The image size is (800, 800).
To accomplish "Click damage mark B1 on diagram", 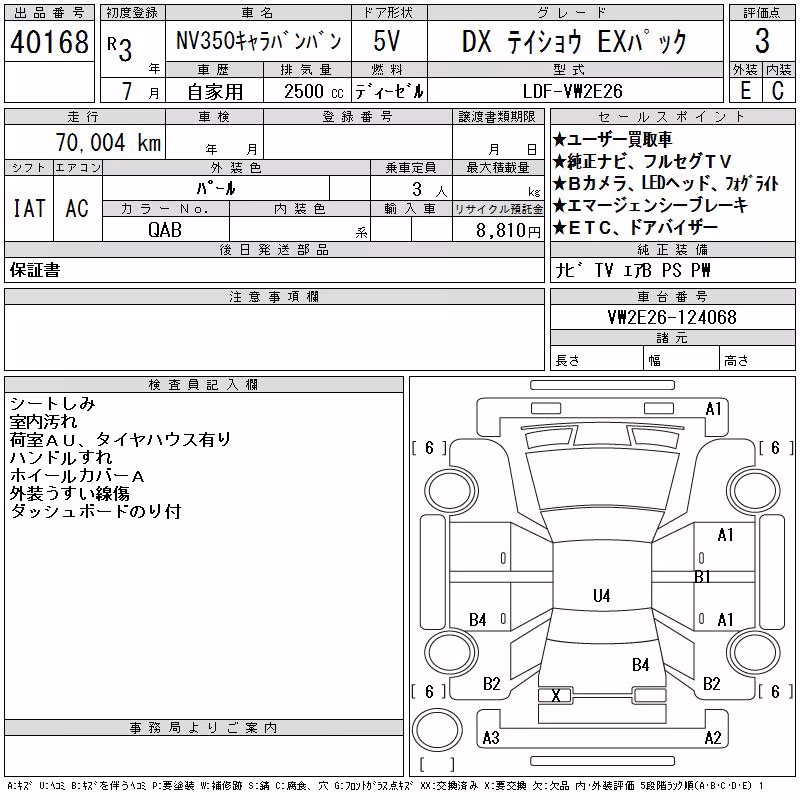I will click(x=703, y=577).
